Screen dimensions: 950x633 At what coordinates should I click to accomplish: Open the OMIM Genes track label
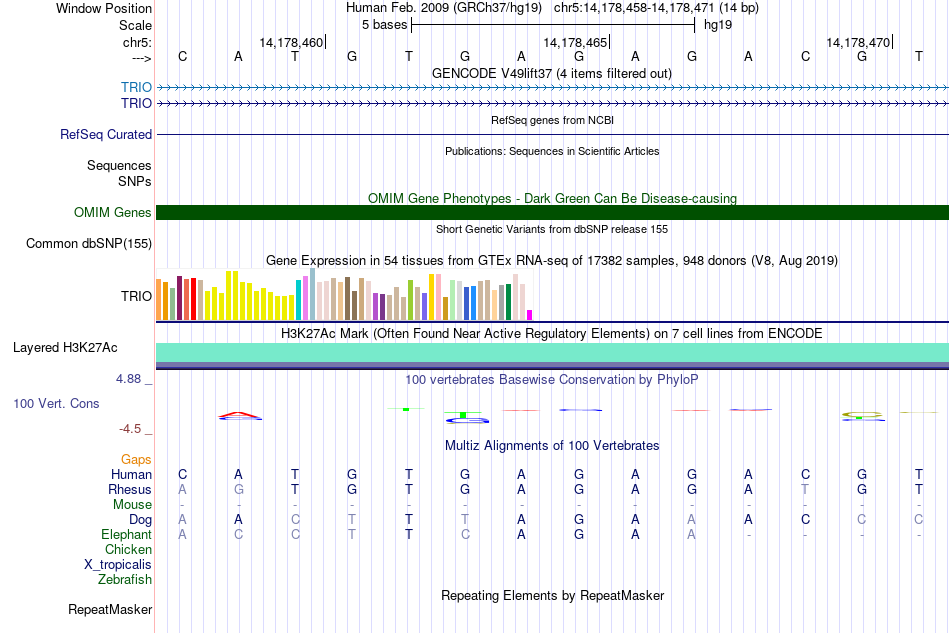(x=113, y=213)
